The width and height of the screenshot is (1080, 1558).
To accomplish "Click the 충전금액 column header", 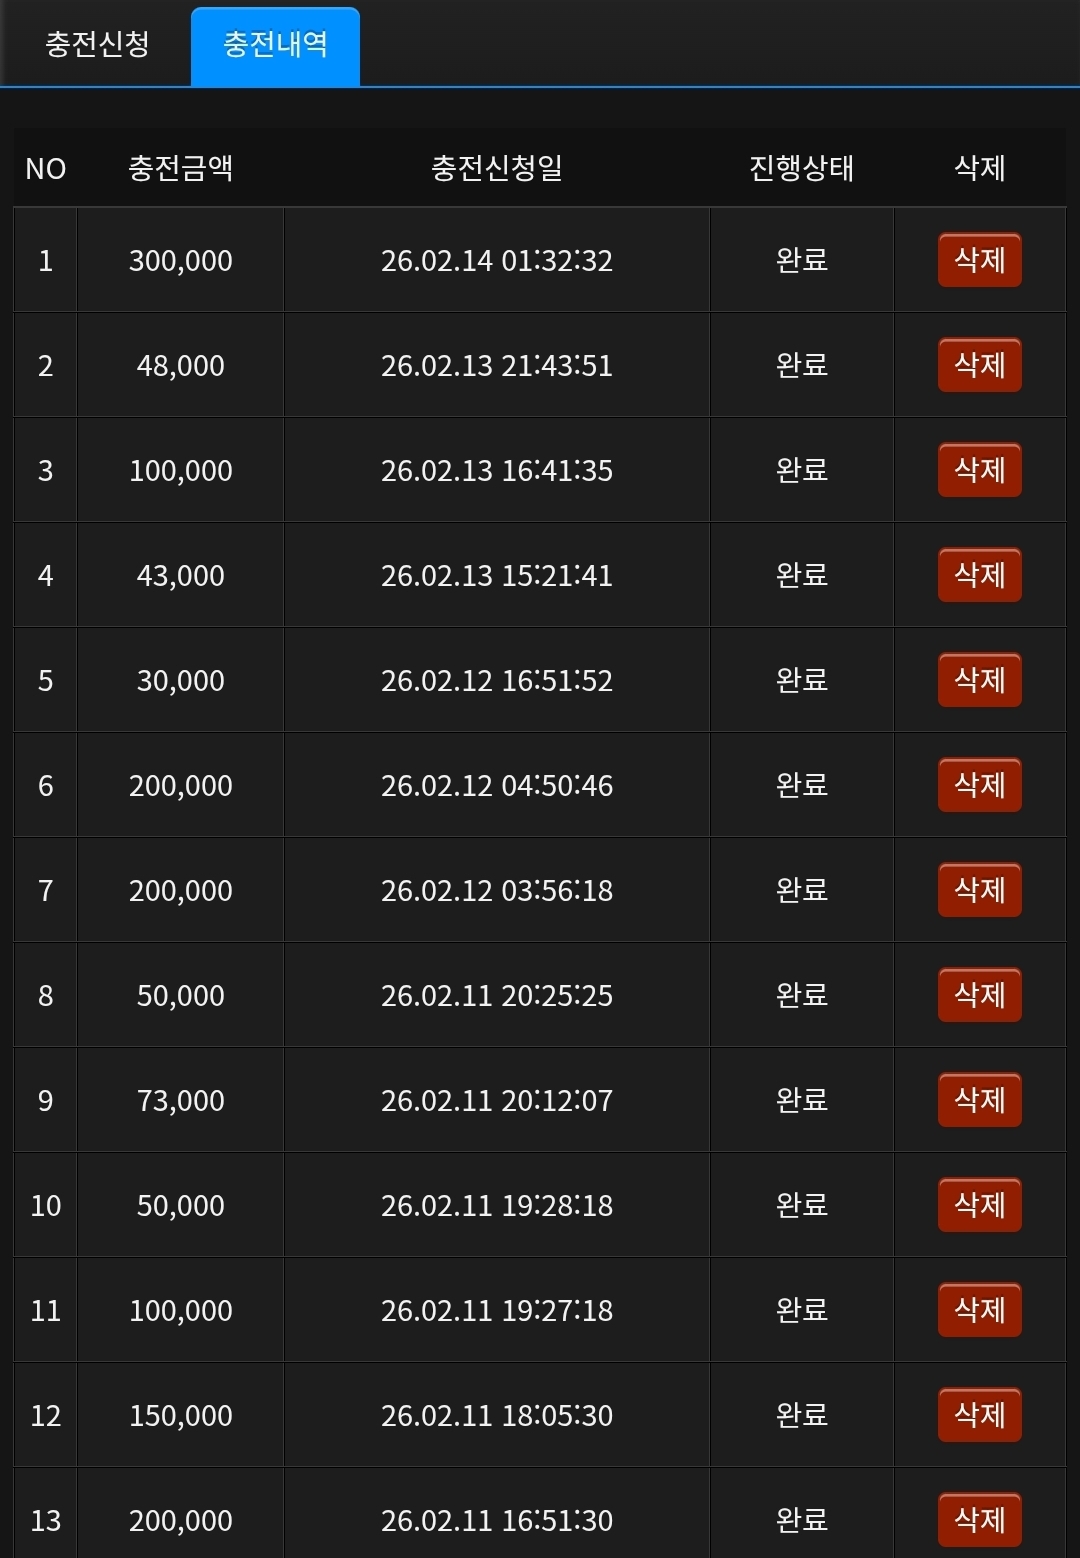I will (180, 168).
